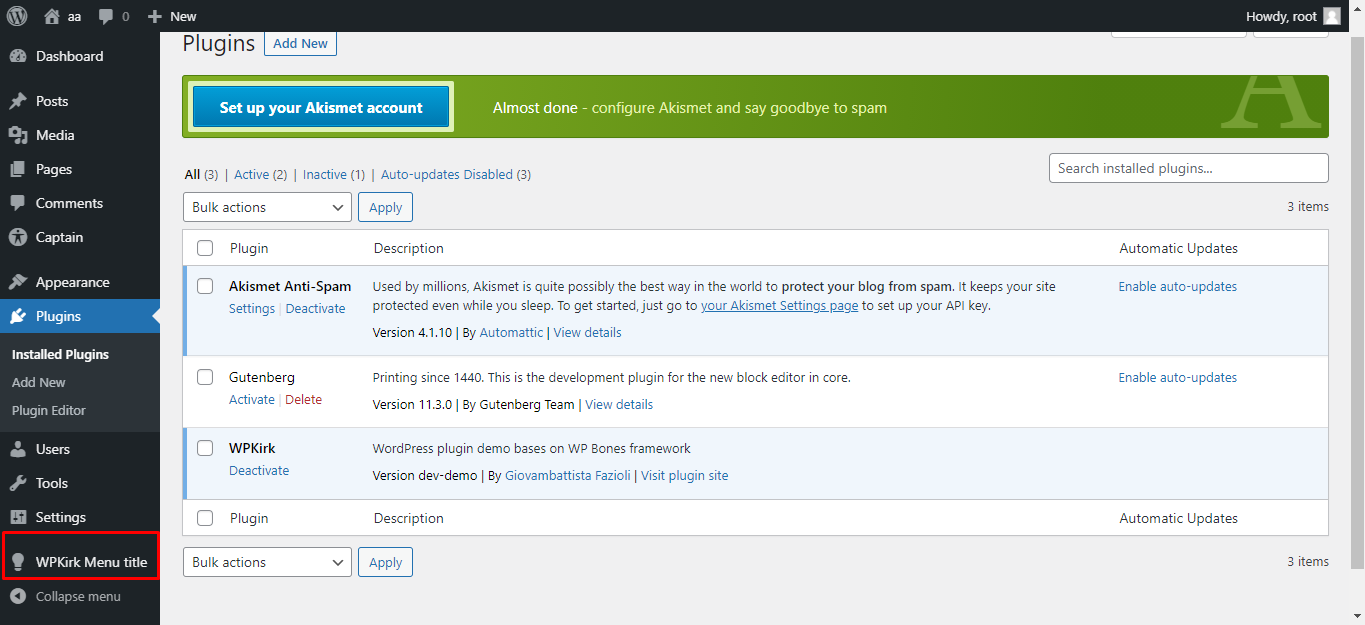The height and width of the screenshot is (625, 1365).
Task: Deactivate the Akismet Anti-Spam plugin
Action: [315, 308]
